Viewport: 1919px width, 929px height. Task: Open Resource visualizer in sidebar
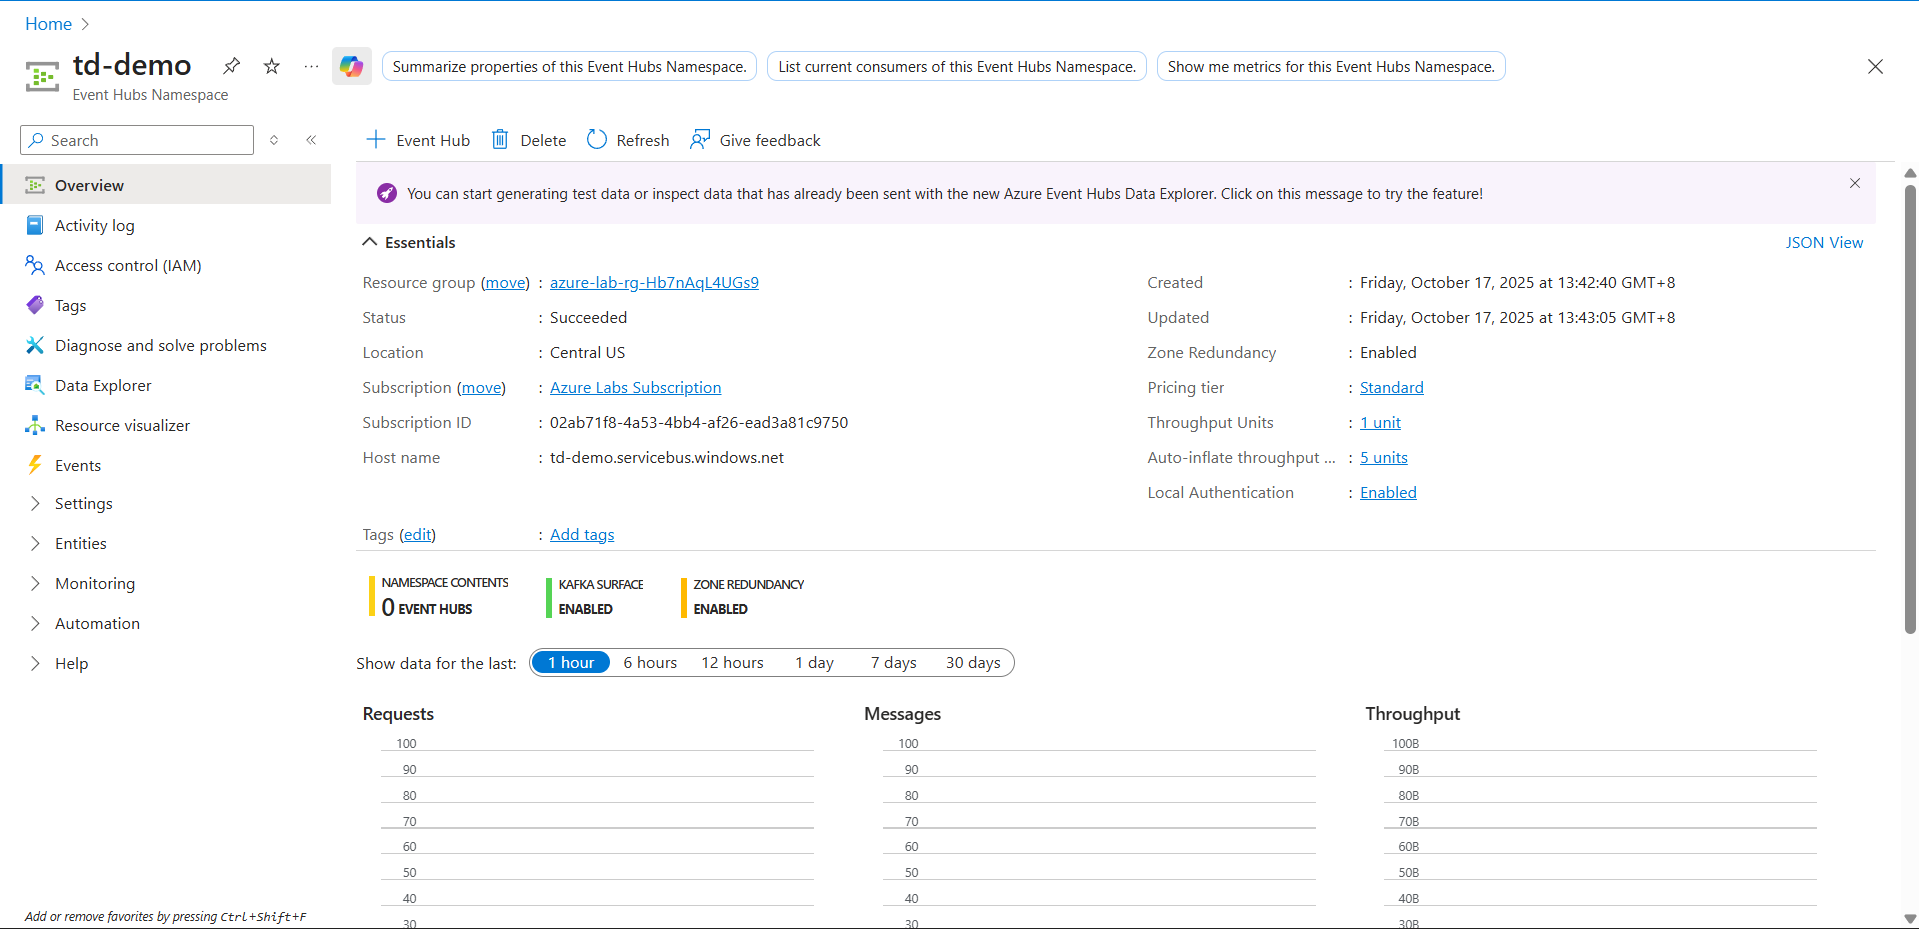pyautogui.click(x=122, y=426)
